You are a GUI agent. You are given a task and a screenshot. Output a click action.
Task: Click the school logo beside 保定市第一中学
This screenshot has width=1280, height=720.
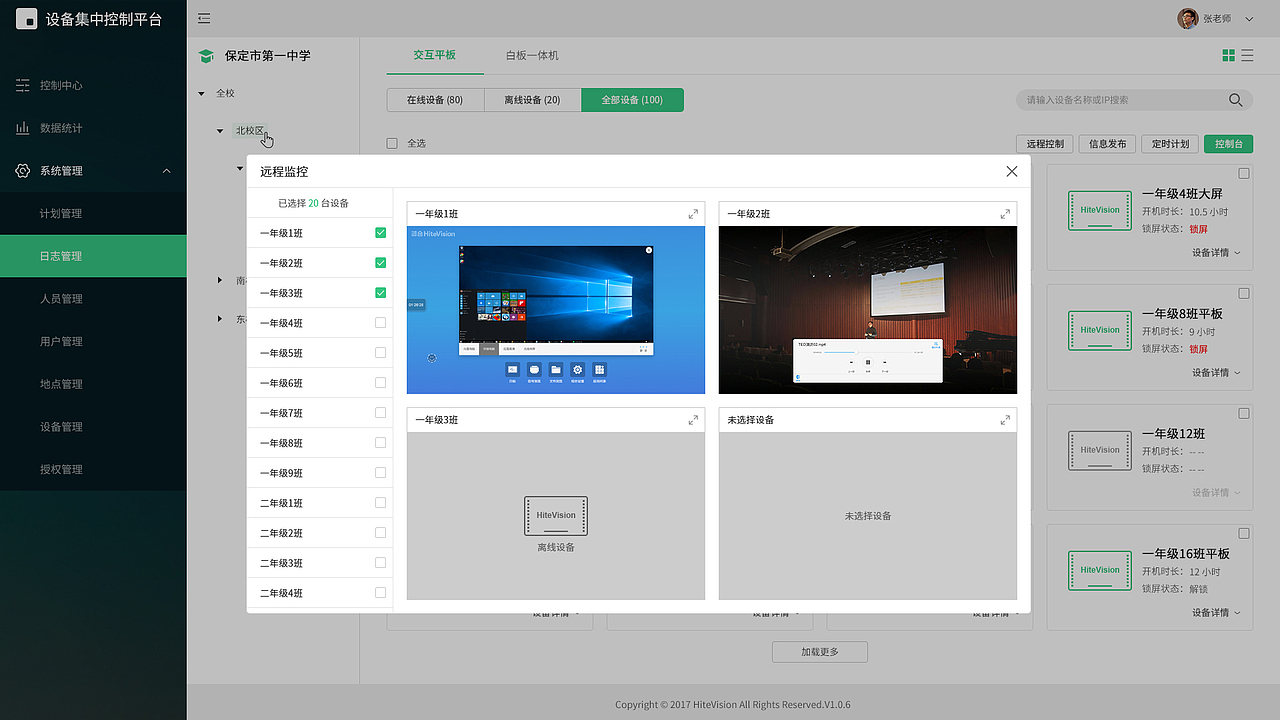click(206, 56)
